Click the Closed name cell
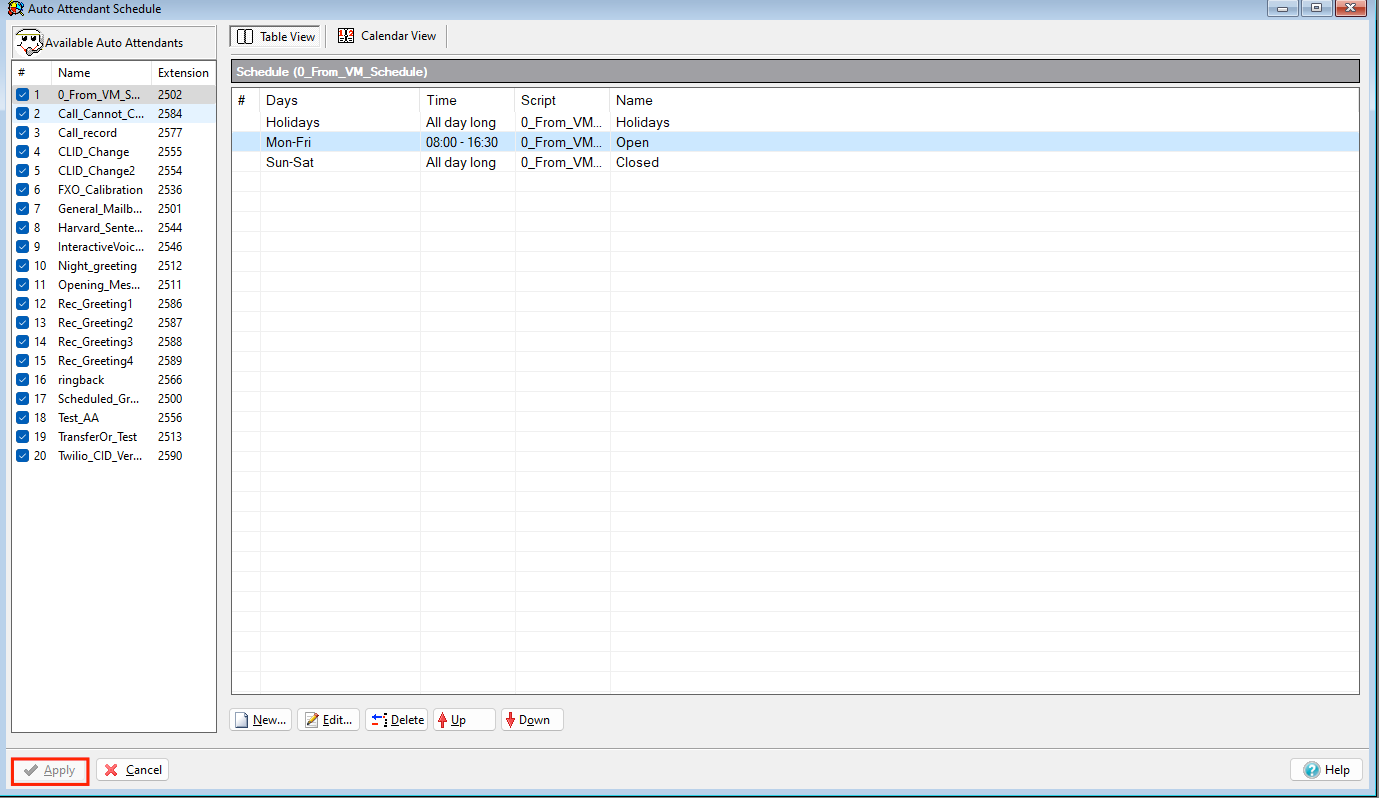 pos(637,162)
